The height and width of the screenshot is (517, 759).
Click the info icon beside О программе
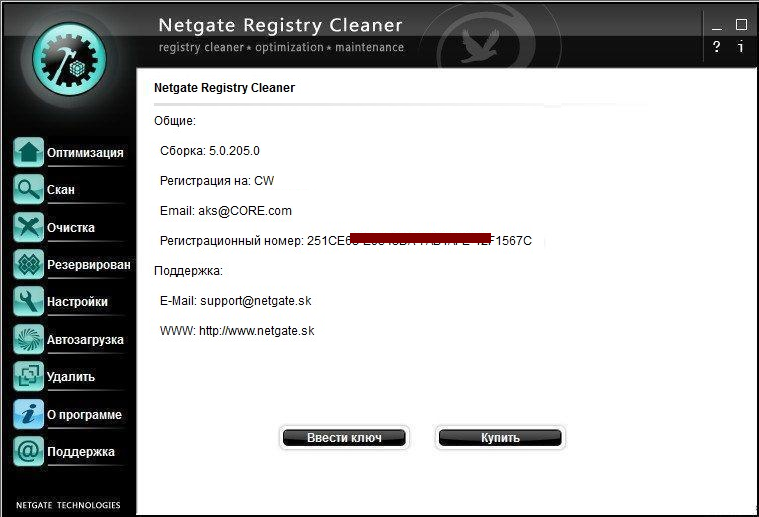(x=28, y=414)
